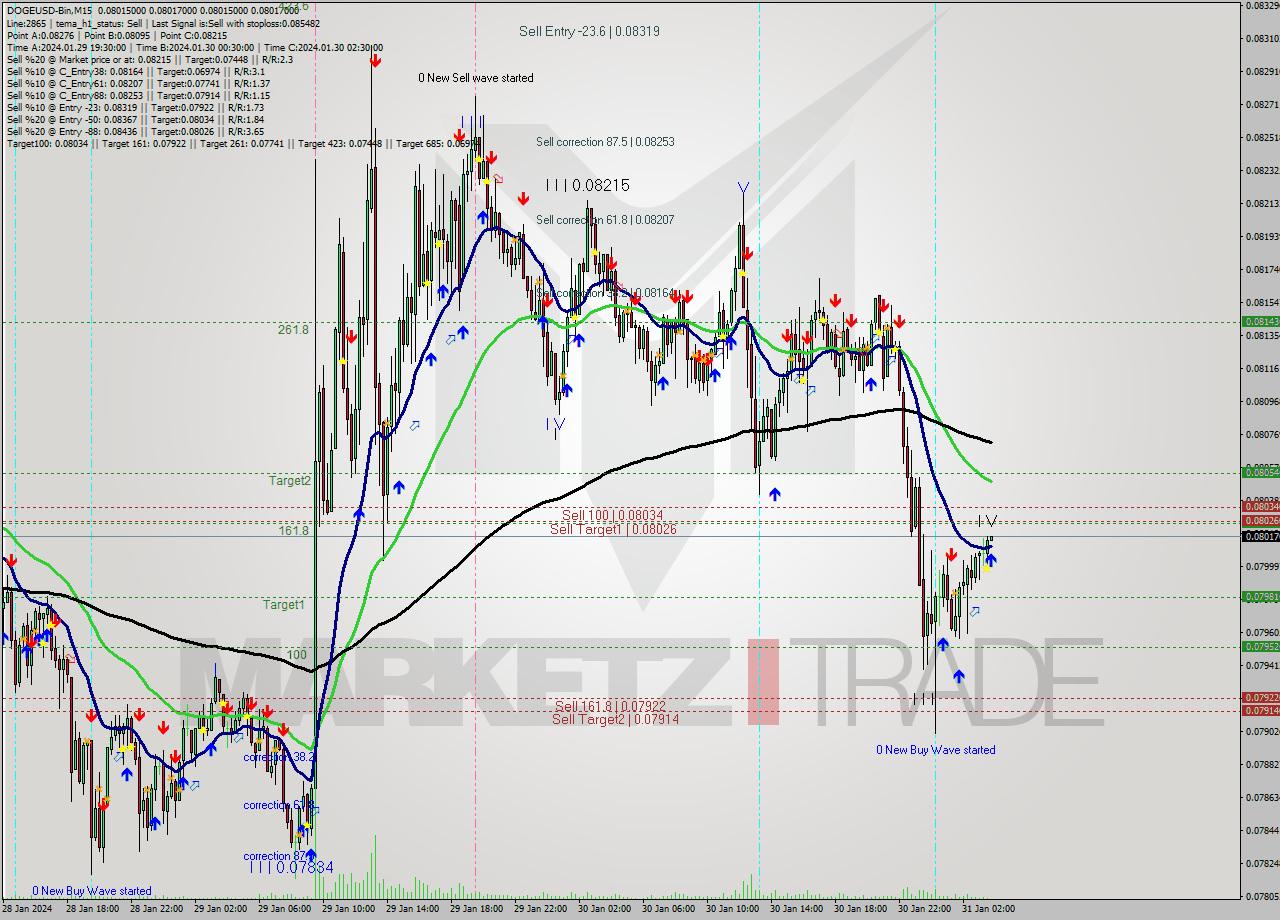Click the 0.07805 price on the scale
The width and height of the screenshot is (1280, 920).
point(1262,896)
